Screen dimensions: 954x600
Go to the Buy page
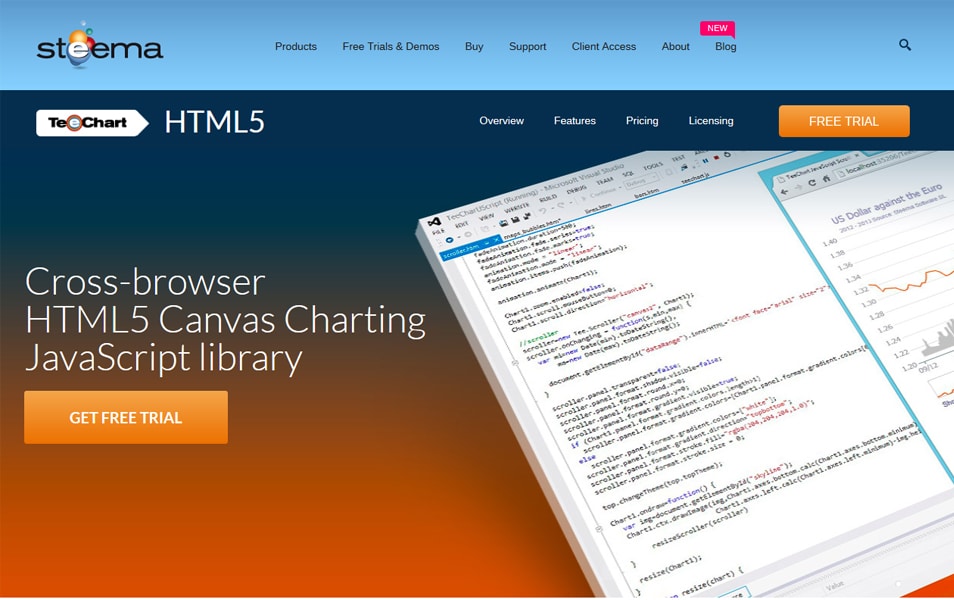(x=474, y=46)
